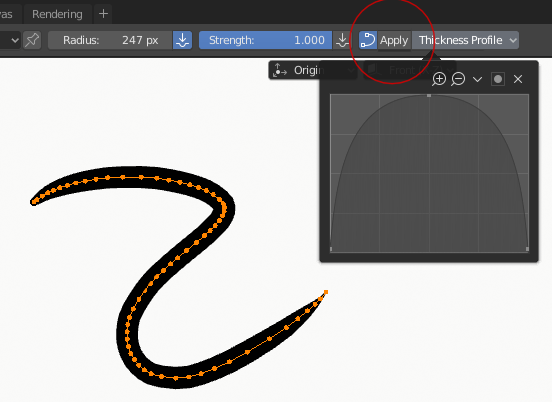Add a new workspace with plus tab
This screenshot has height=402, width=552.
point(103,14)
